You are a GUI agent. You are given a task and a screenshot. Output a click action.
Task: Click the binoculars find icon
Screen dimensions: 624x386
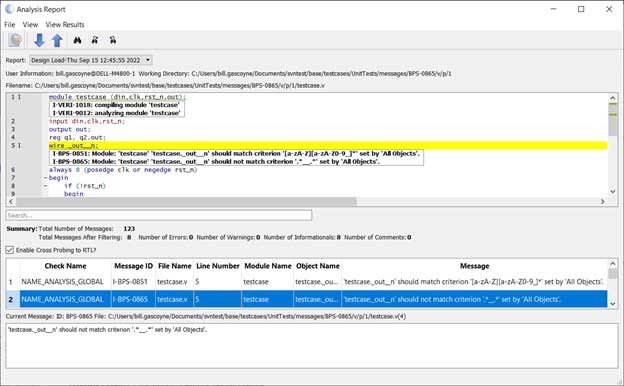77,40
